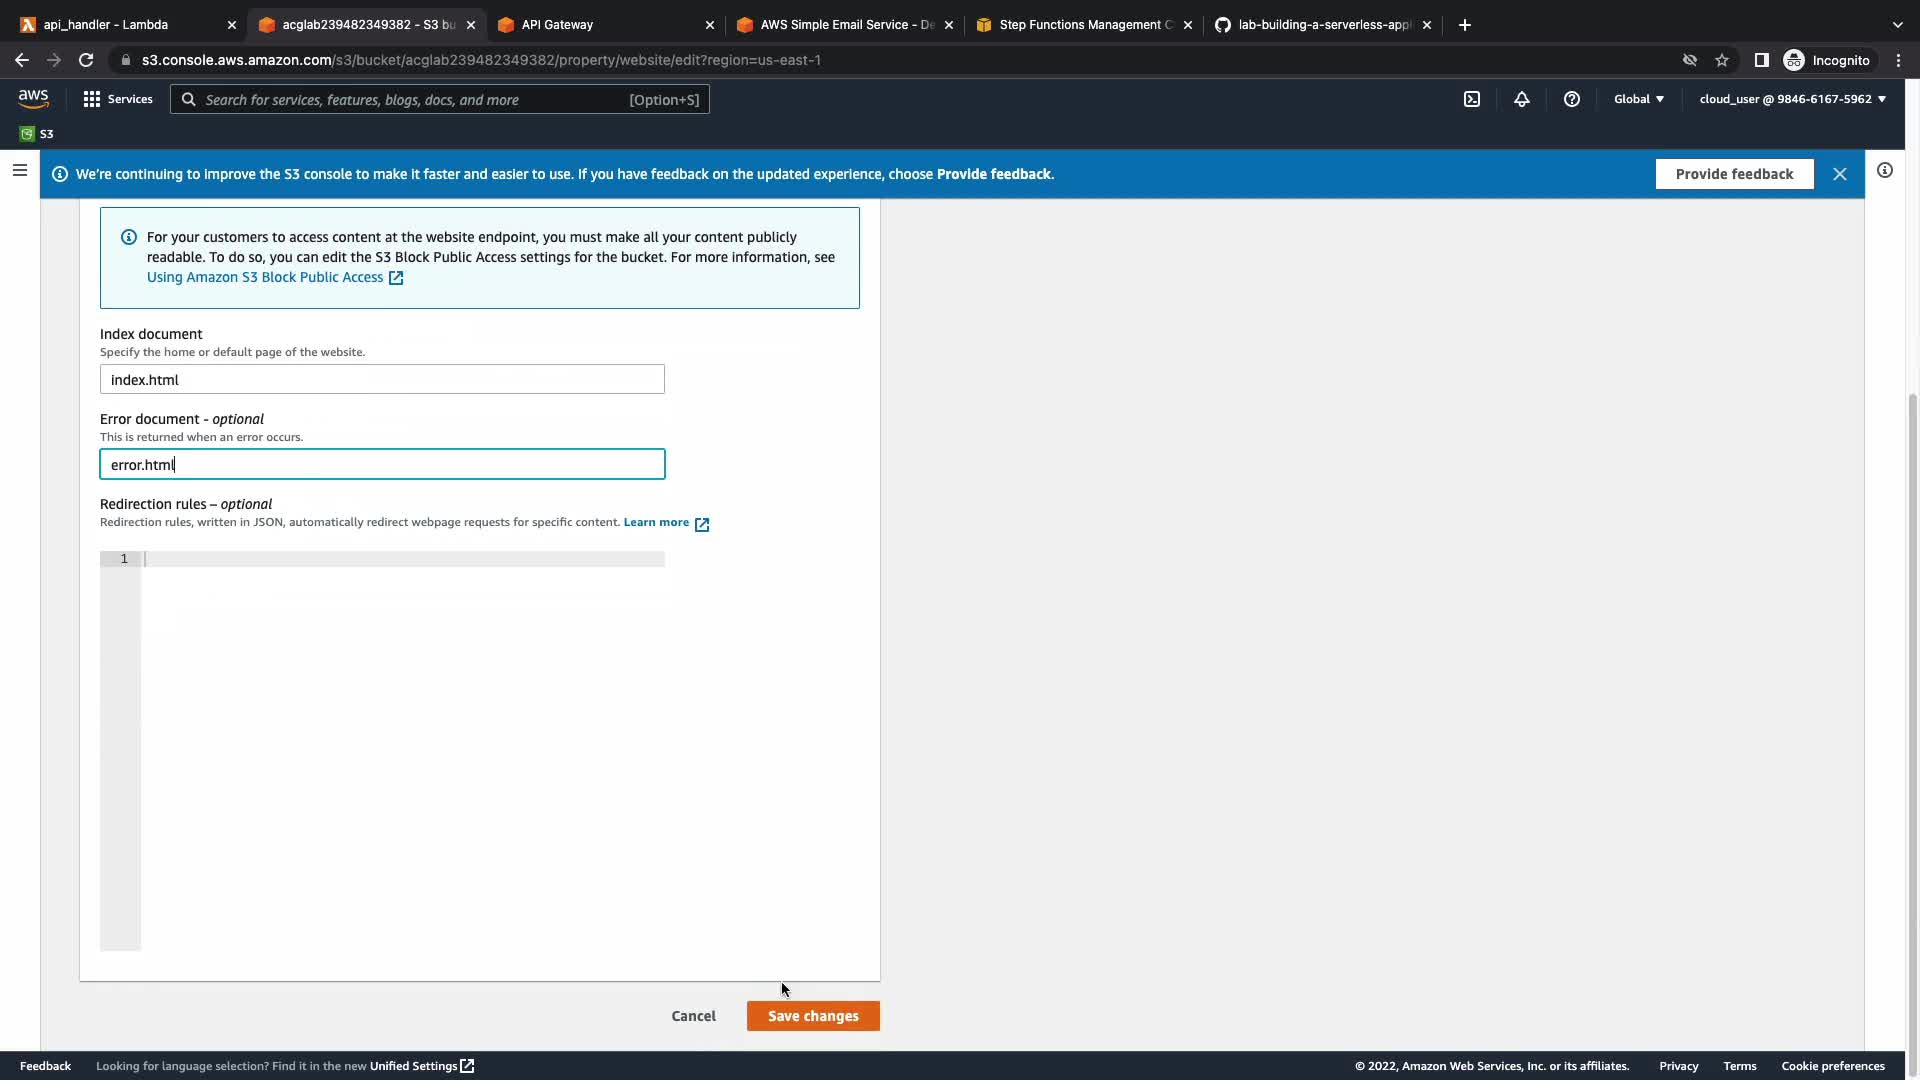Dismiss the S3 console feedback banner

[x=1839, y=174]
